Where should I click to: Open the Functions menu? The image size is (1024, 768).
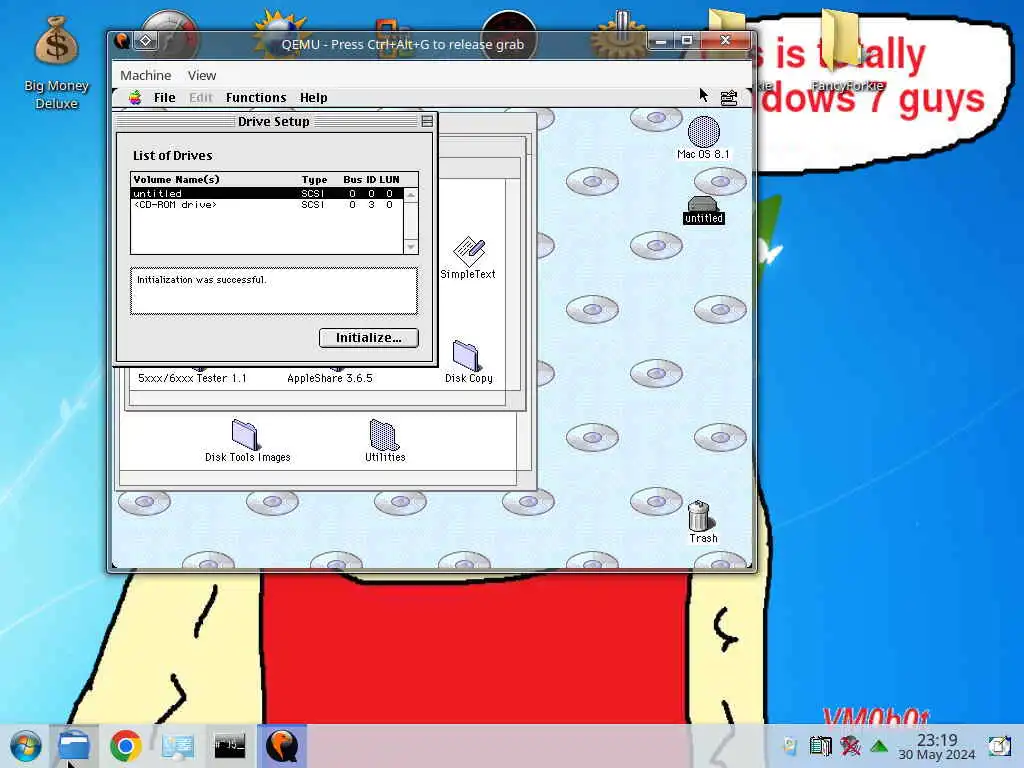point(256,98)
